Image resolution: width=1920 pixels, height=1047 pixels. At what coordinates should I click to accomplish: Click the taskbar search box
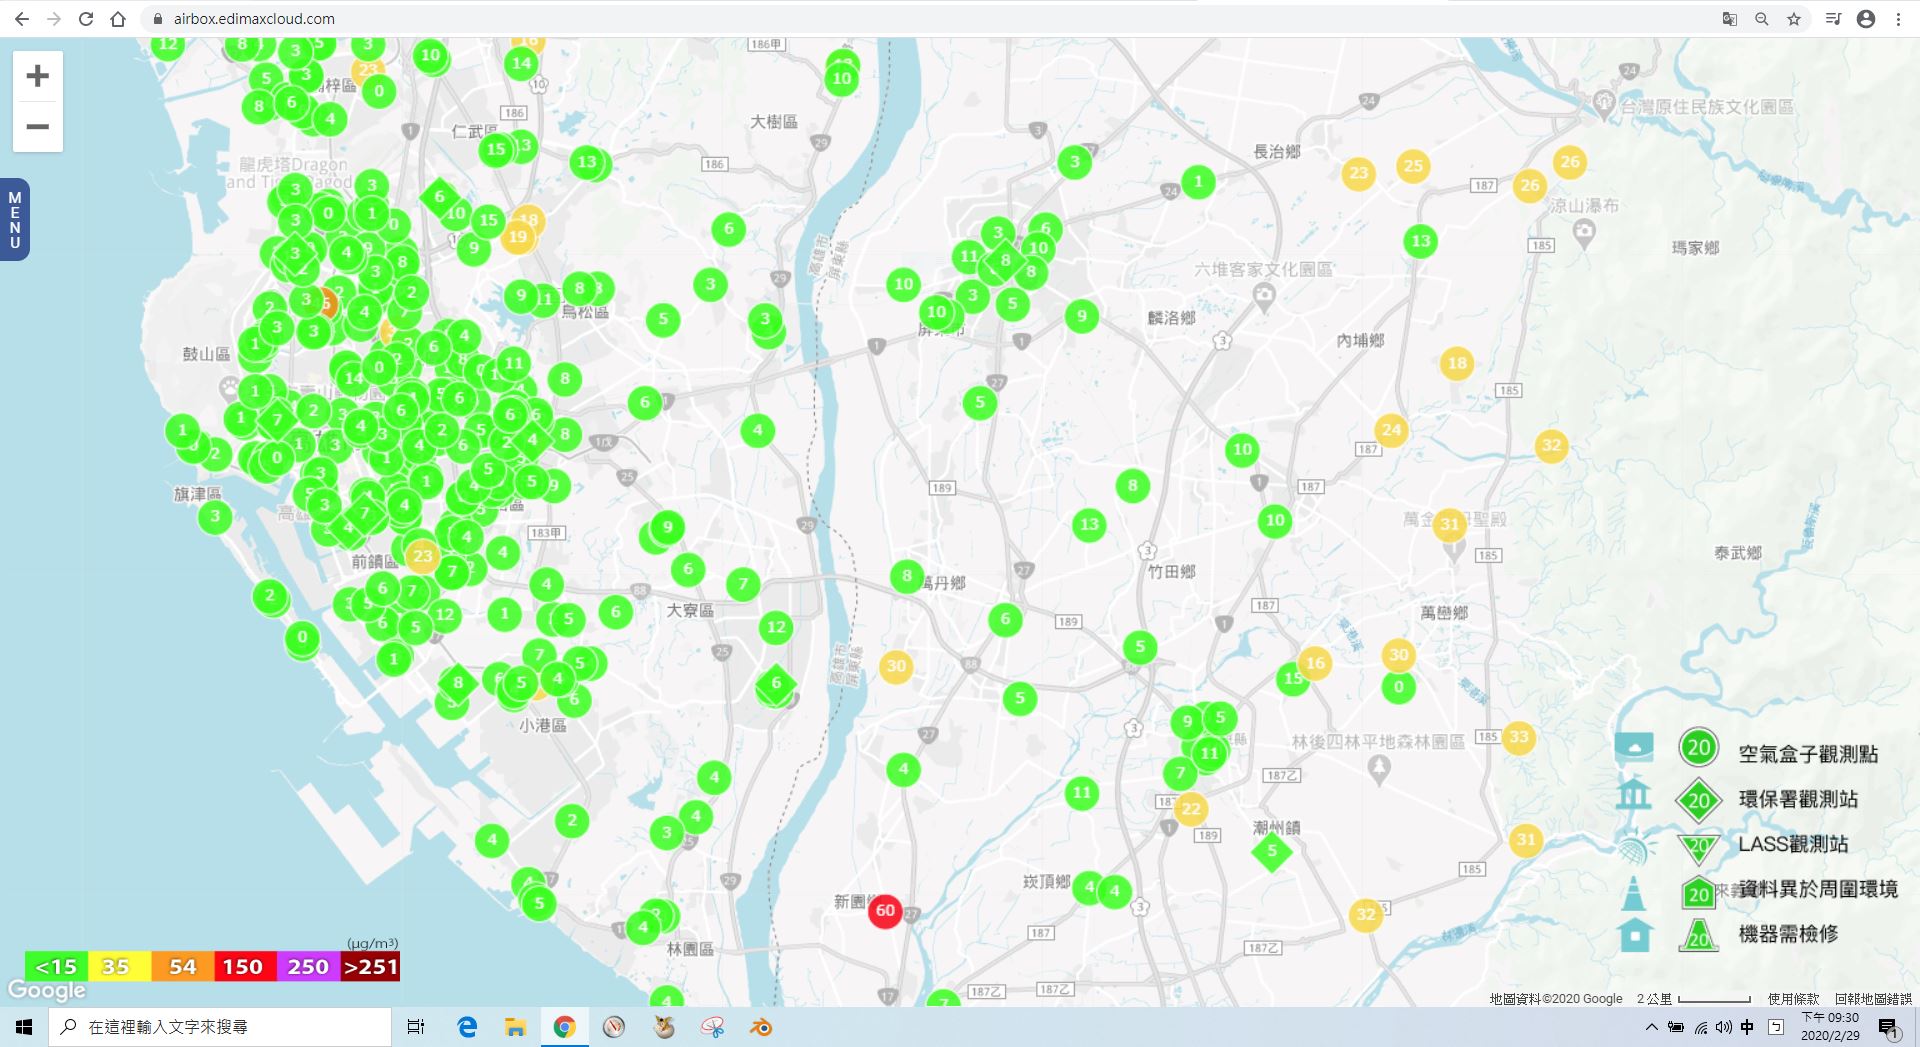(220, 1027)
